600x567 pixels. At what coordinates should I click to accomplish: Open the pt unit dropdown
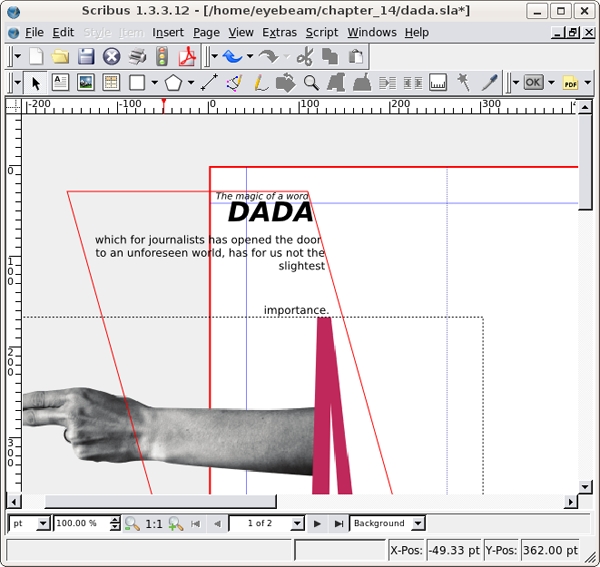[x=29, y=523]
